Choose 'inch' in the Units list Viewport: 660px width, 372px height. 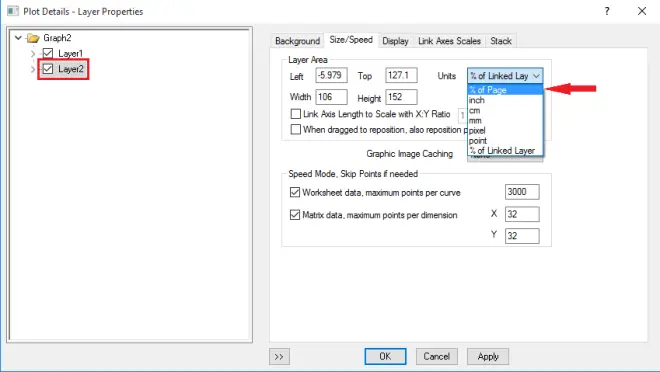[505, 100]
